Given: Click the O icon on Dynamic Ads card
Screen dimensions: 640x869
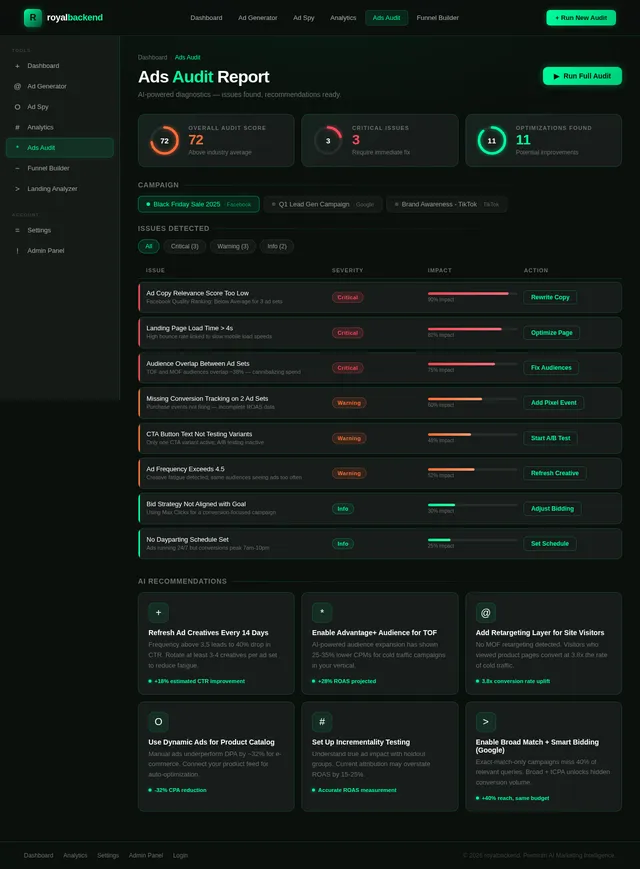Looking at the screenshot, I should (x=158, y=722).
